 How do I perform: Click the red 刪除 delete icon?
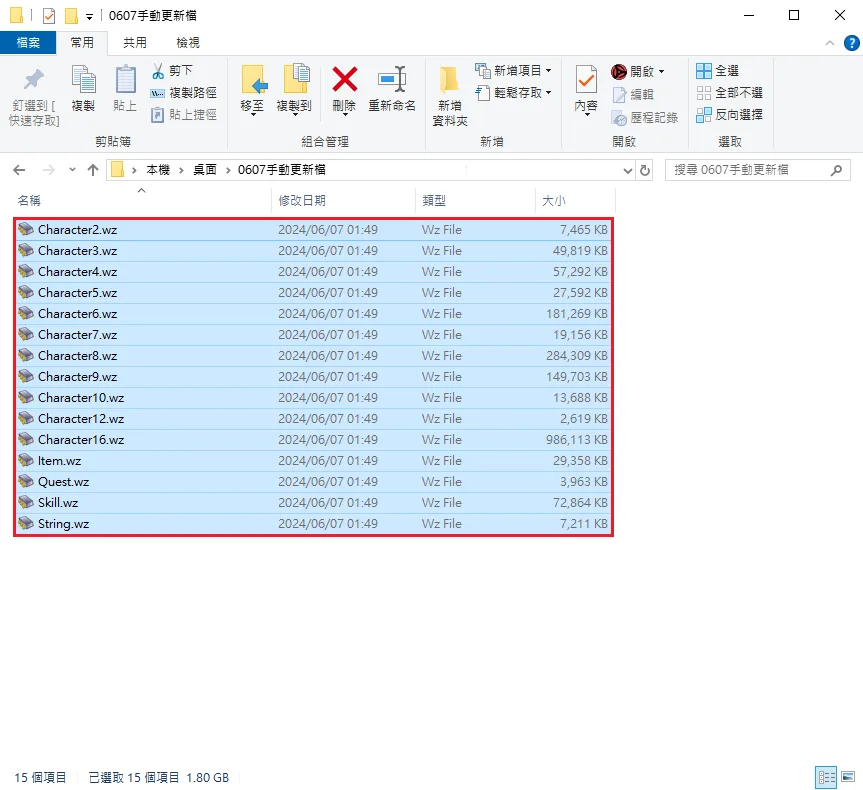click(x=344, y=81)
